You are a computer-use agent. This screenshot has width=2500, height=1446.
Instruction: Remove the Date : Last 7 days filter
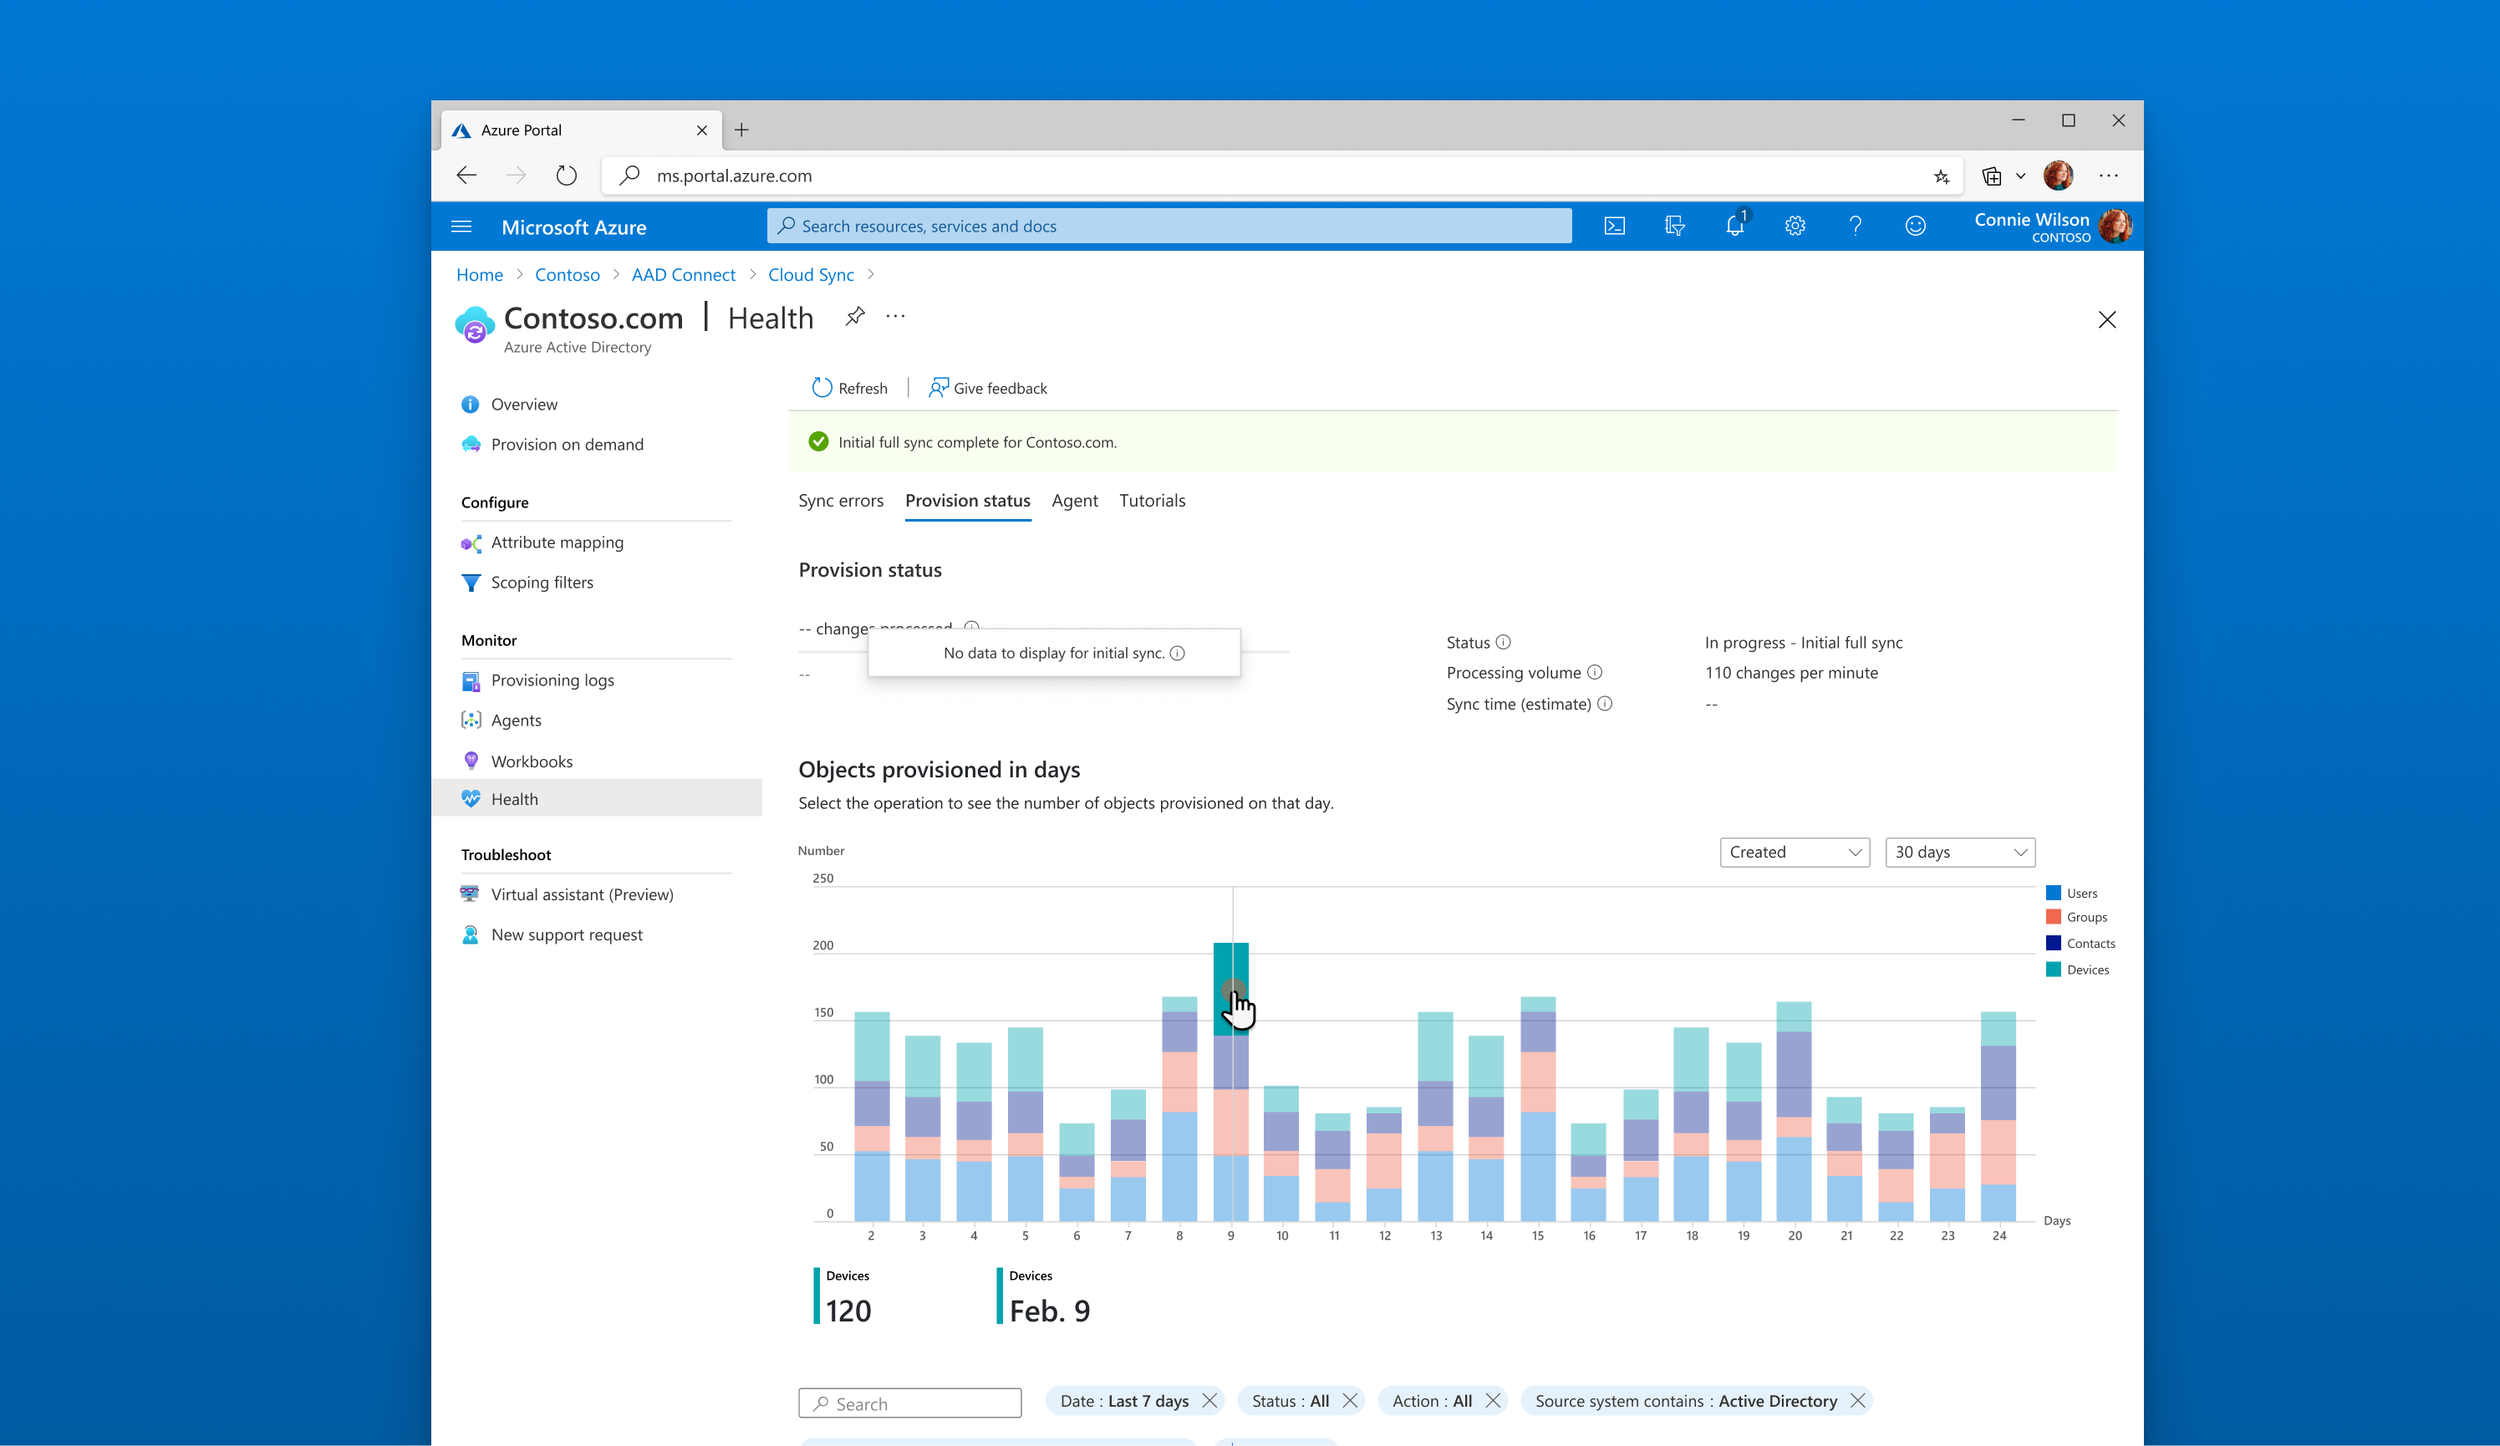(1209, 1401)
